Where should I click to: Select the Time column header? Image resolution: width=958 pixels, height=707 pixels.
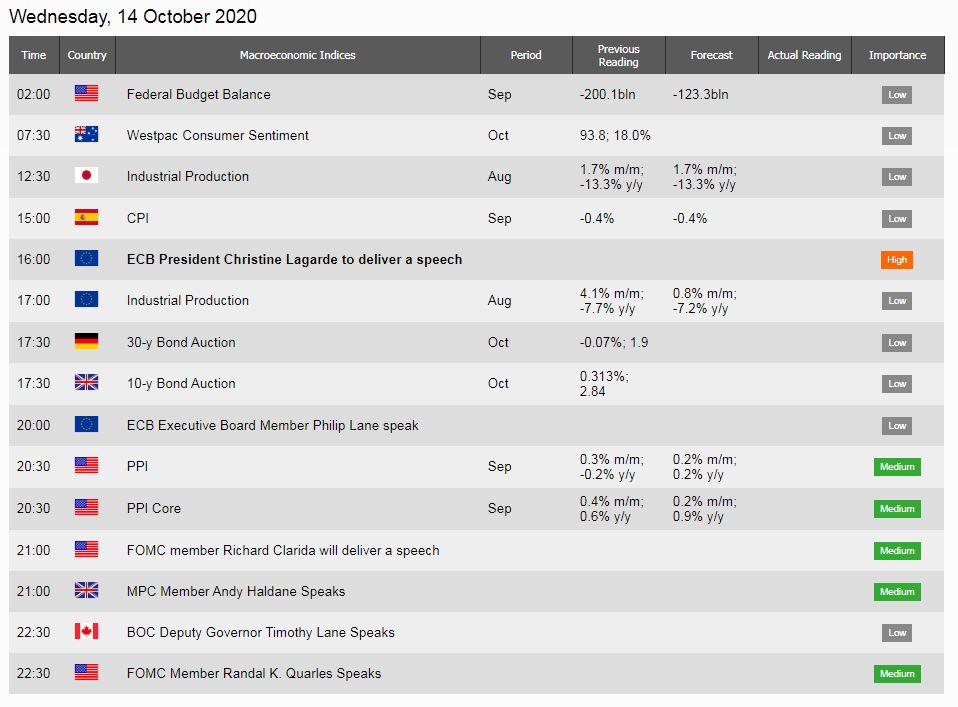click(x=34, y=55)
